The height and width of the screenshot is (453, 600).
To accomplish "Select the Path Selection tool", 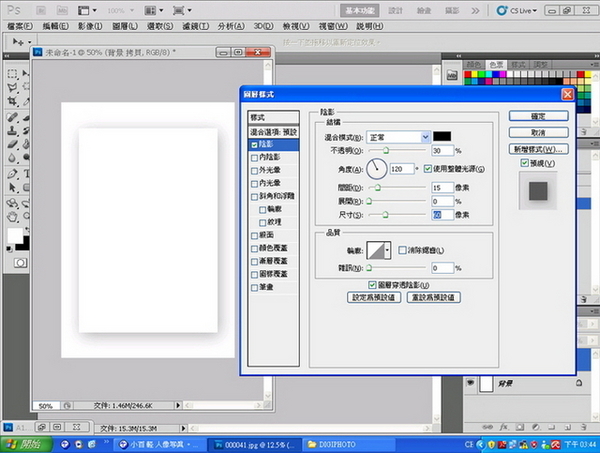I will click(x=12, y=187).
